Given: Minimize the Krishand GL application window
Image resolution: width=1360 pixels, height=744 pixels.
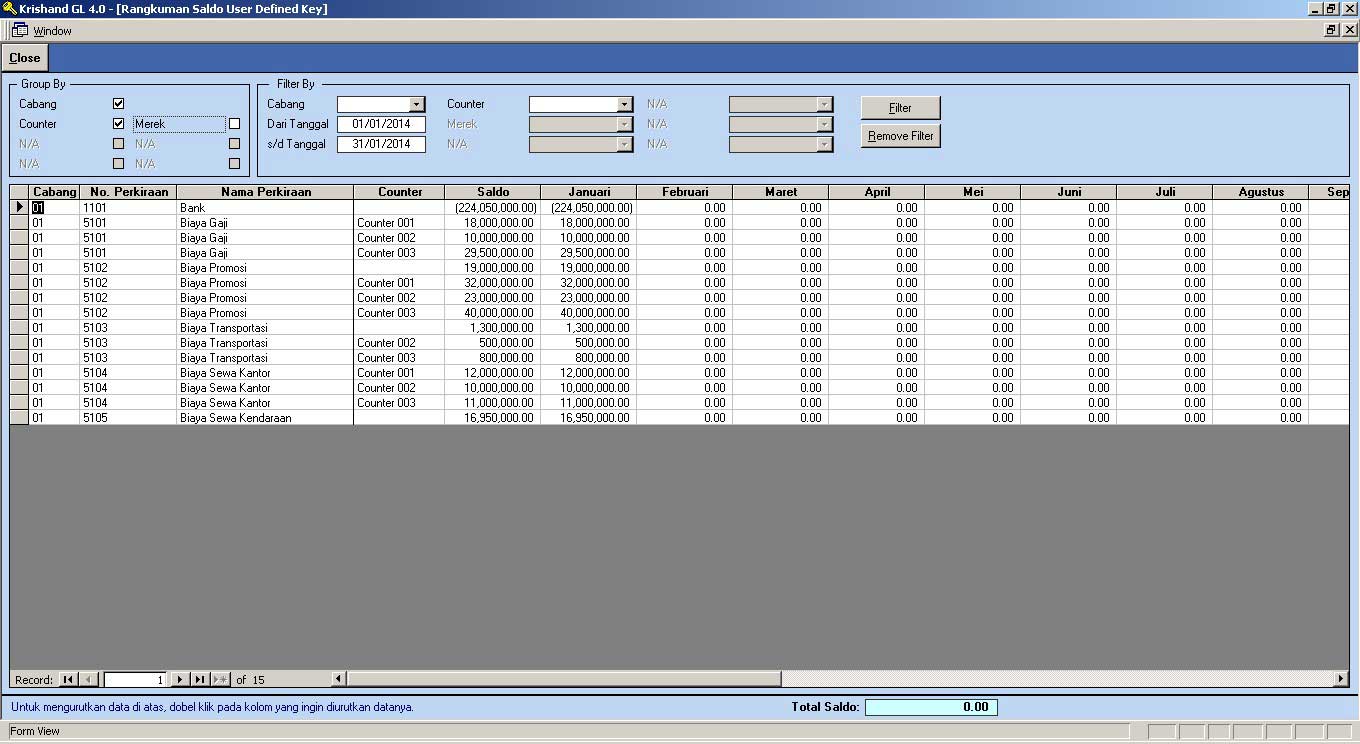Looking at the screenshot, I should tap(1315, 8).
